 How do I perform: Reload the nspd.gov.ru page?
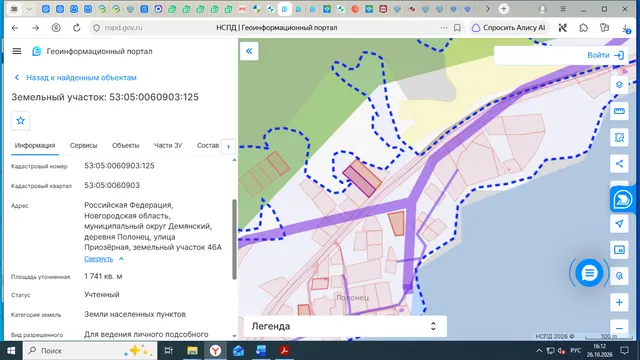[x=76, y=28]
